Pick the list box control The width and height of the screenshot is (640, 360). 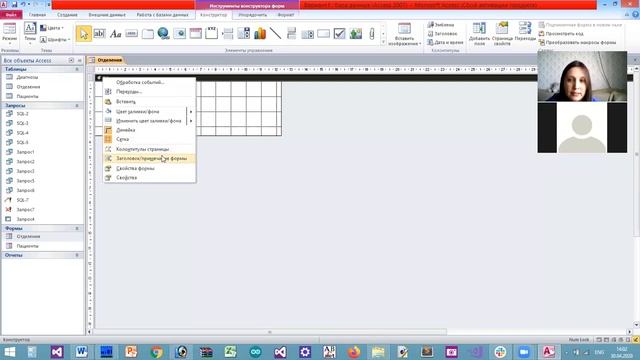tap(307, 33)
